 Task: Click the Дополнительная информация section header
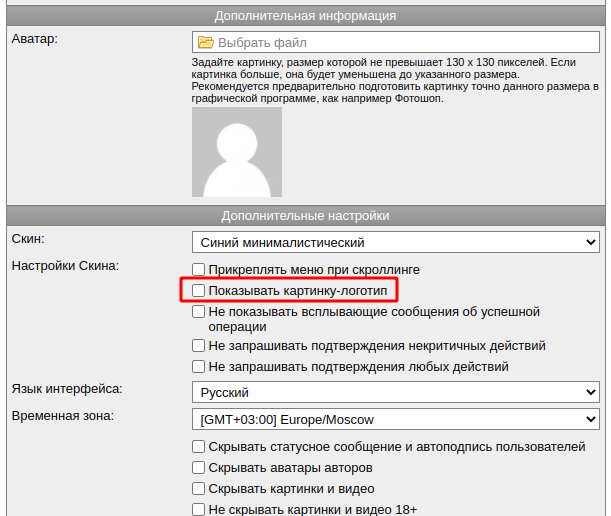click(x=305, y=16)
